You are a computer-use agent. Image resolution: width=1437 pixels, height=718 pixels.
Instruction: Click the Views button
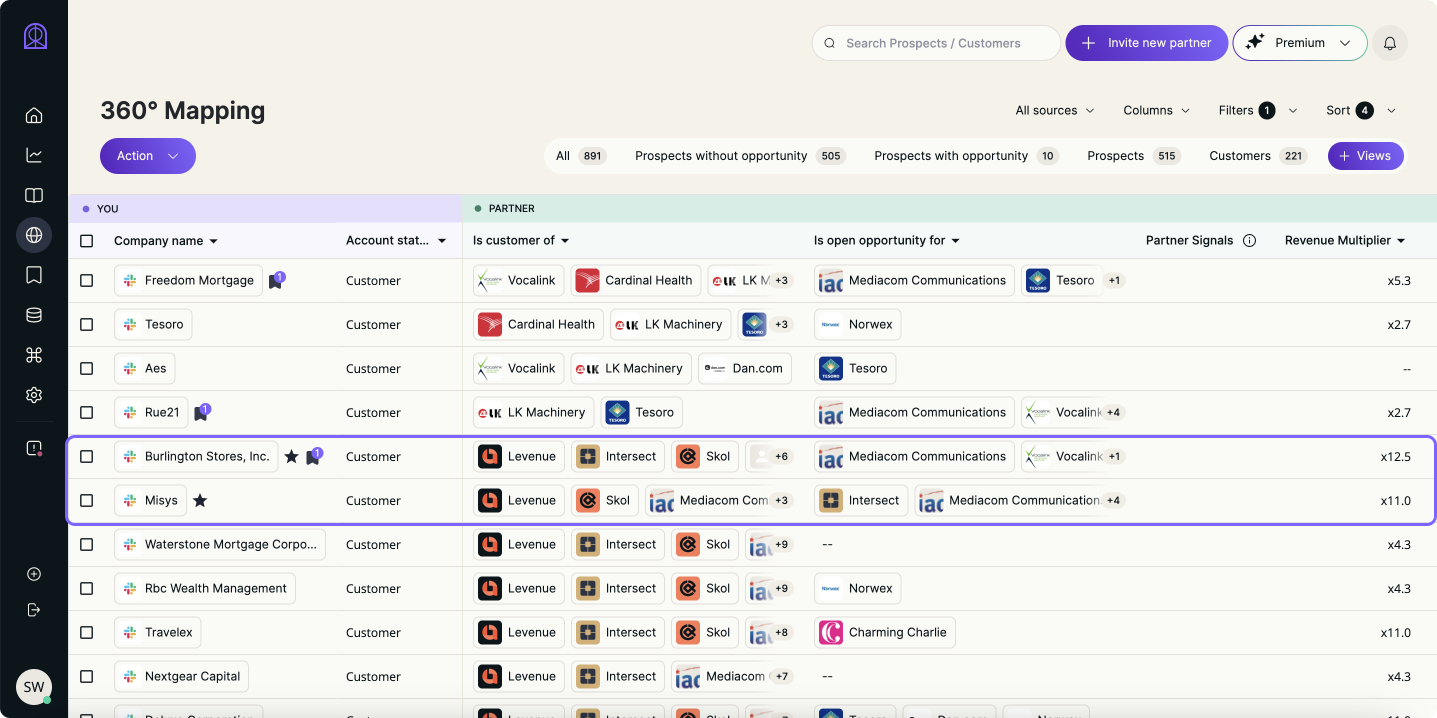(x=1366, y=156)
